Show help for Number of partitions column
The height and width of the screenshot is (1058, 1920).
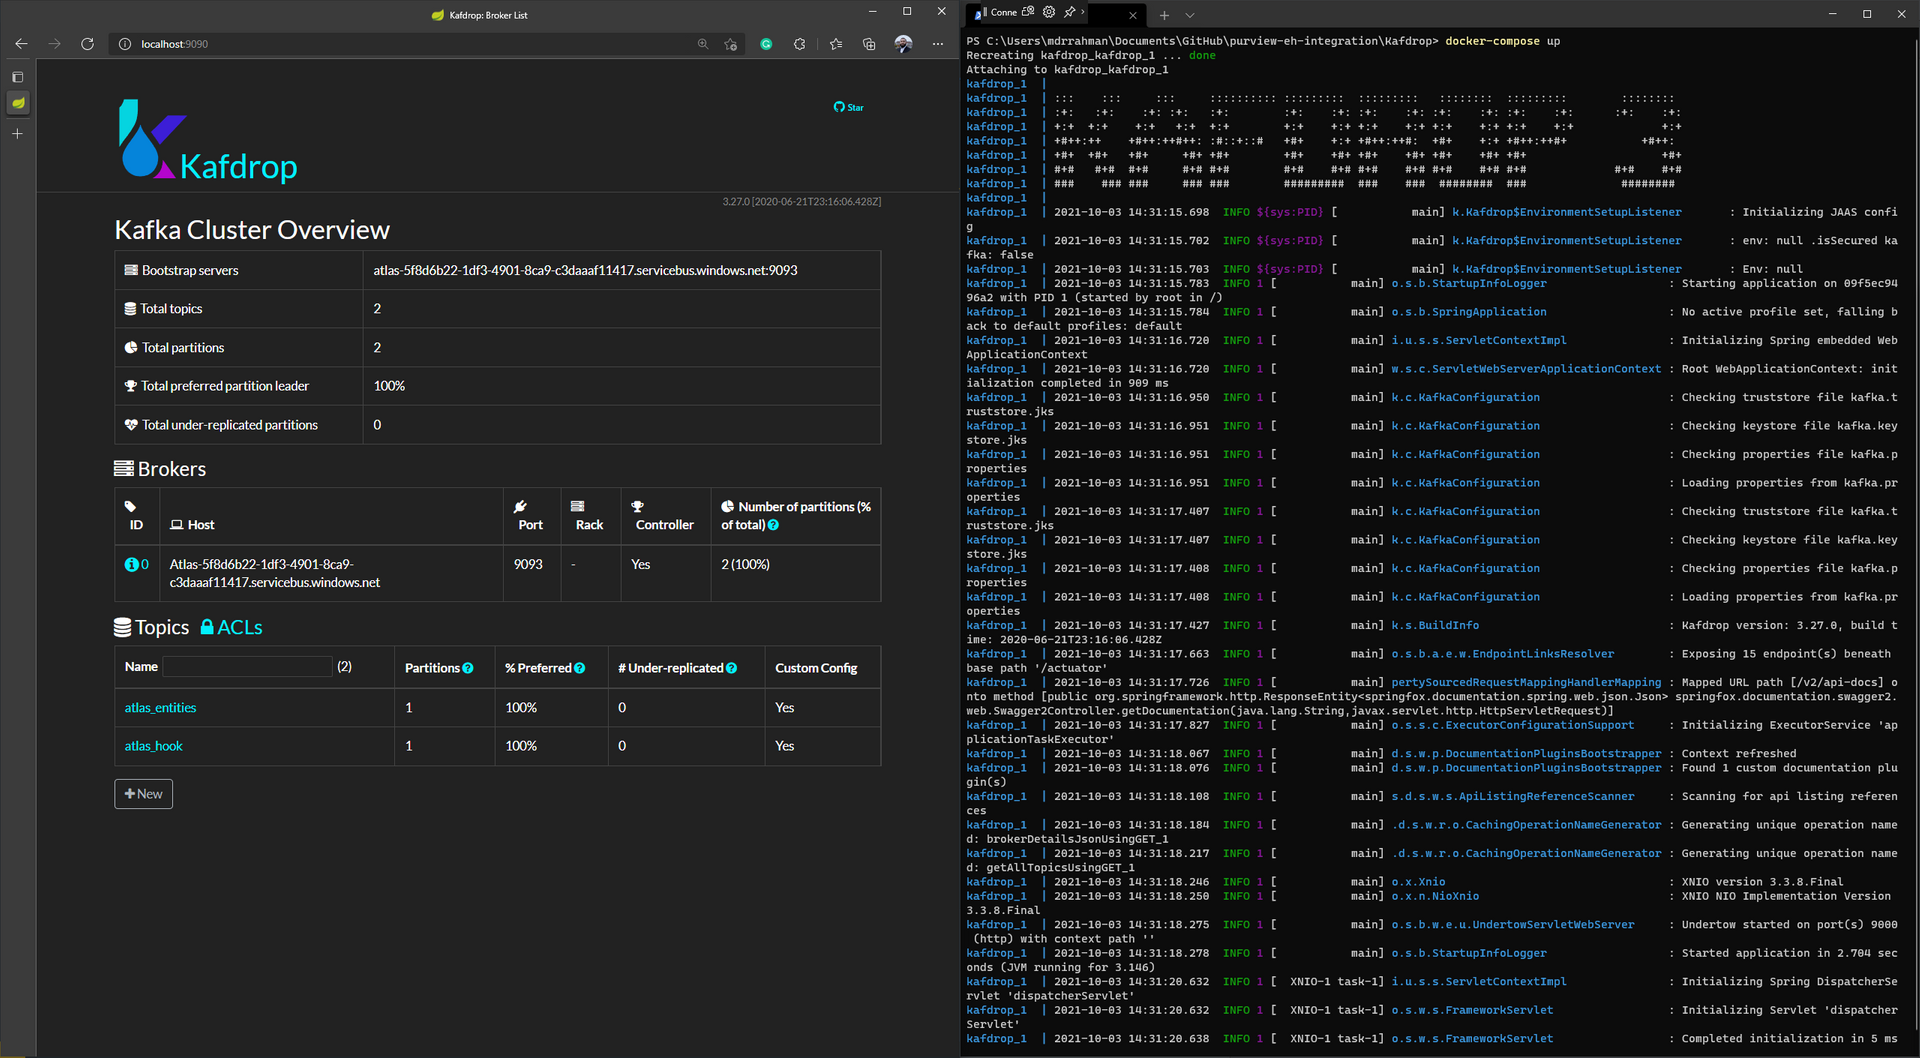[x=773, y=525]
